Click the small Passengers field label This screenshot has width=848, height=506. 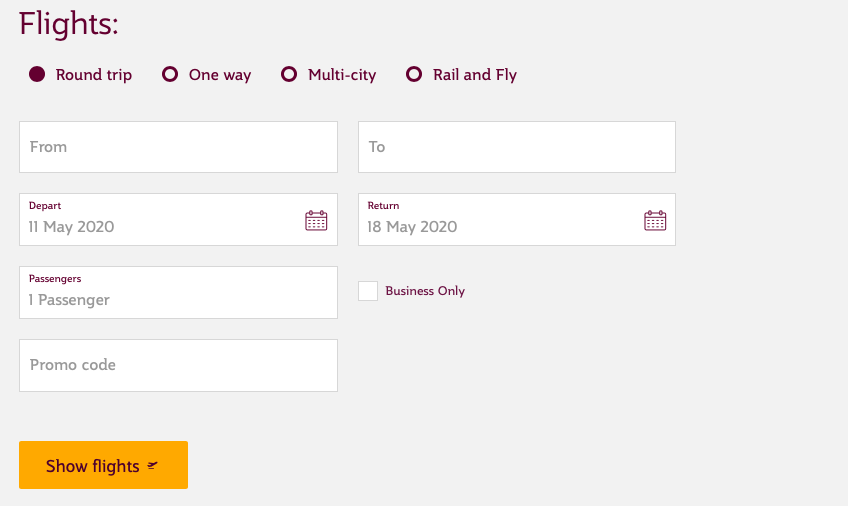[x=55, y=279]
